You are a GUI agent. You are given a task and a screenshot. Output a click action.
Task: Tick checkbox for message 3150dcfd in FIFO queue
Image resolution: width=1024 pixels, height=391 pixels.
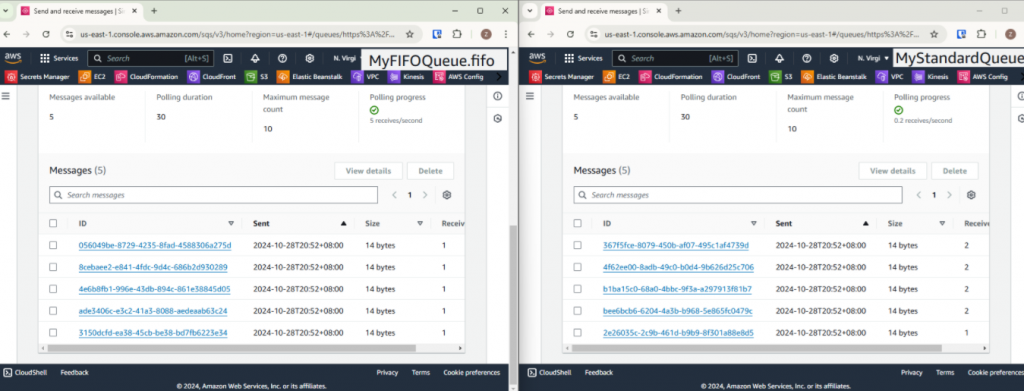click(x=53, y=333)
